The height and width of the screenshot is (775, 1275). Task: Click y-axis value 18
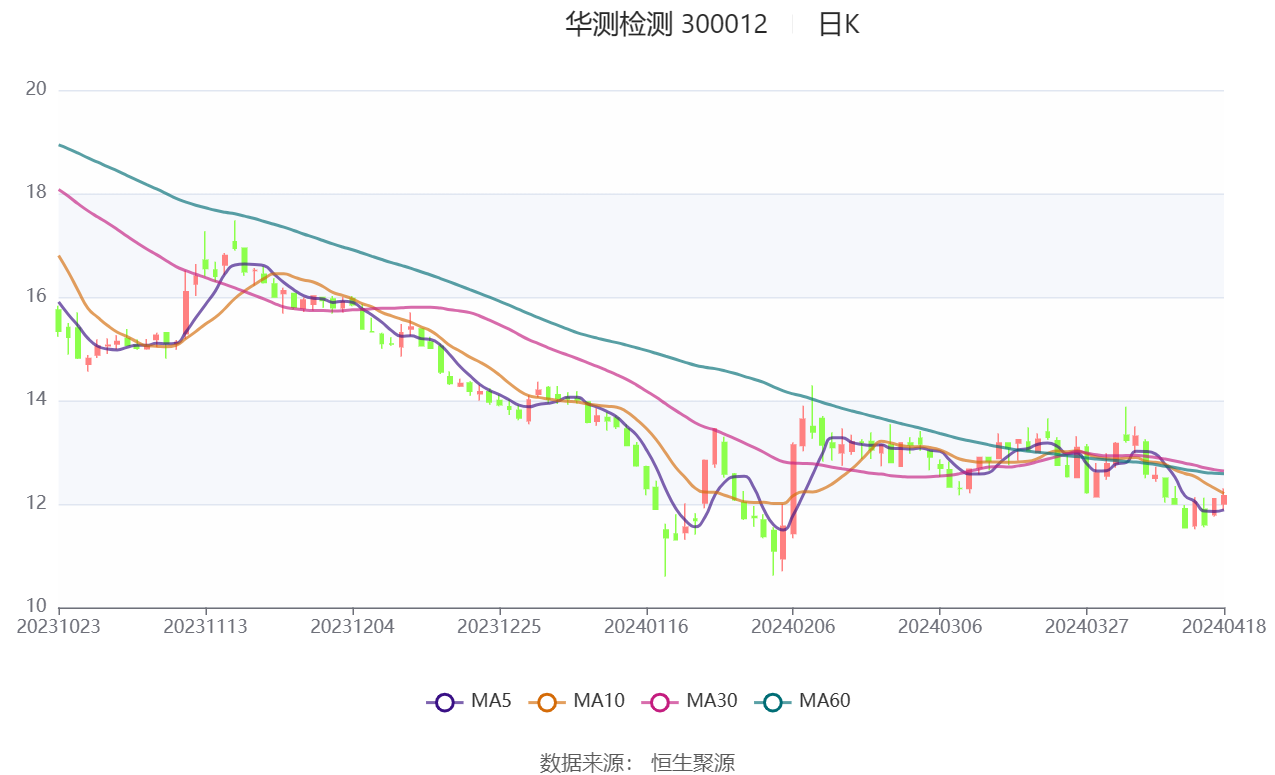(36, 193)
